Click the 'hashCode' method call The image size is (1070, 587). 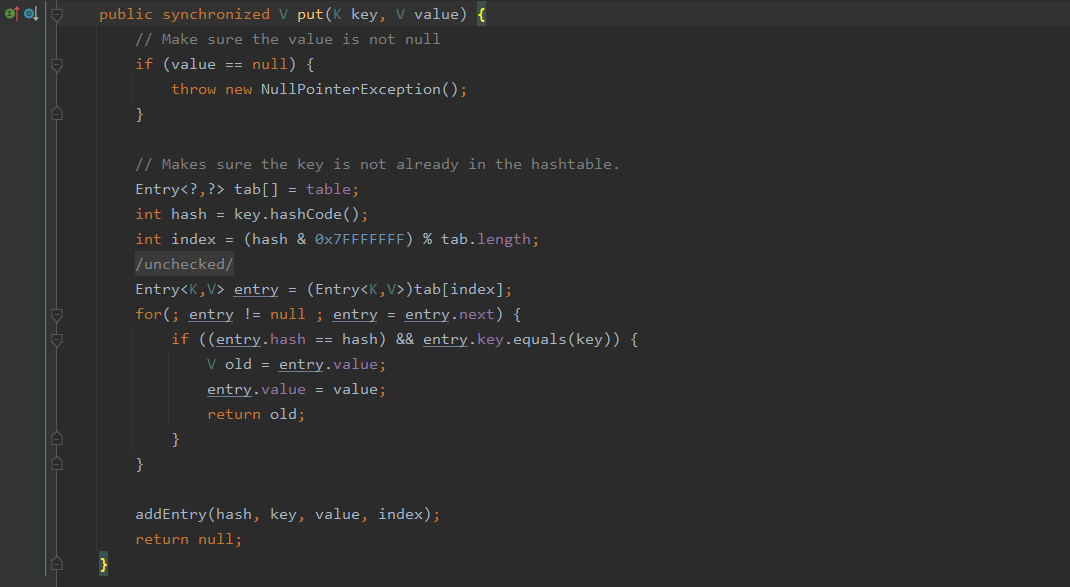[x=306, y=214]
